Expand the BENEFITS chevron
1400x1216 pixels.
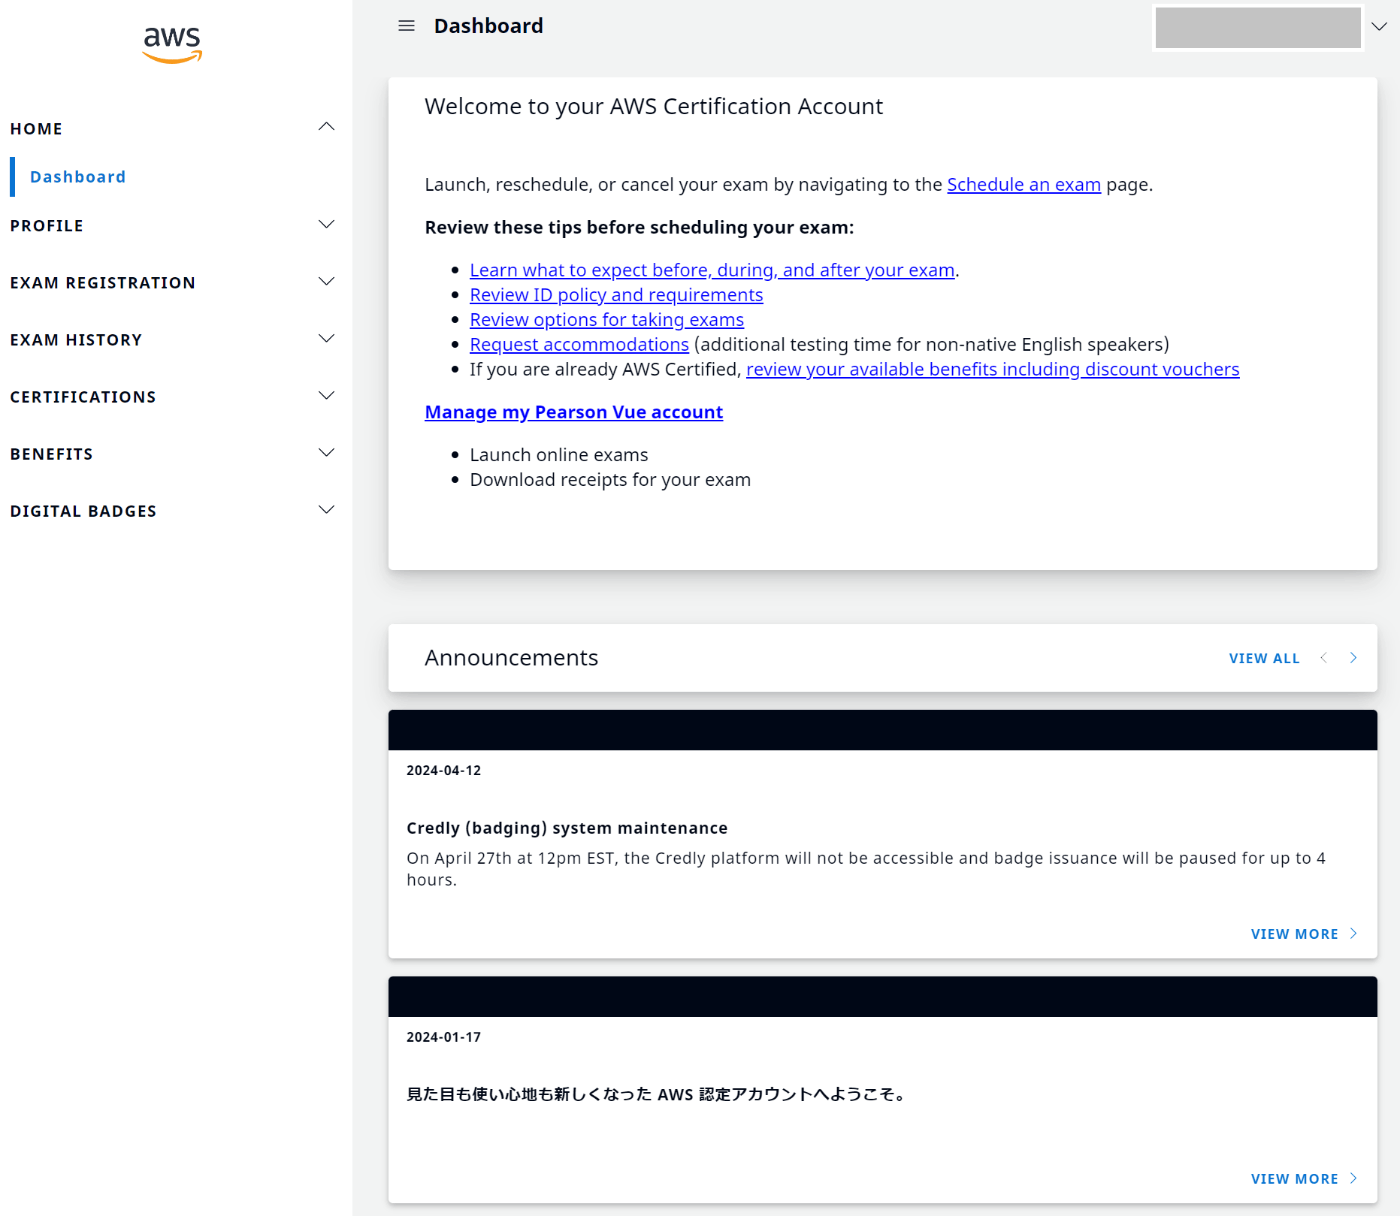tap(326, 452)
